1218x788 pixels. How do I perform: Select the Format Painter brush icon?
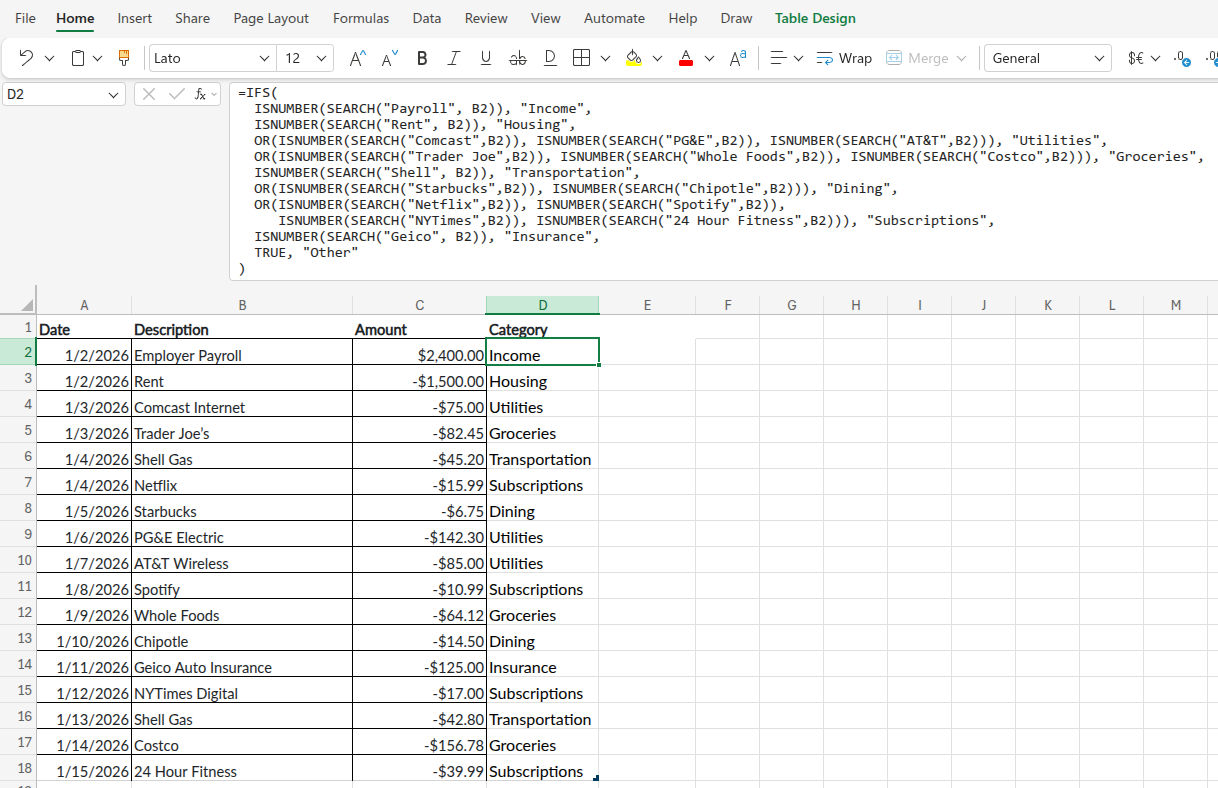coord(125,58)
